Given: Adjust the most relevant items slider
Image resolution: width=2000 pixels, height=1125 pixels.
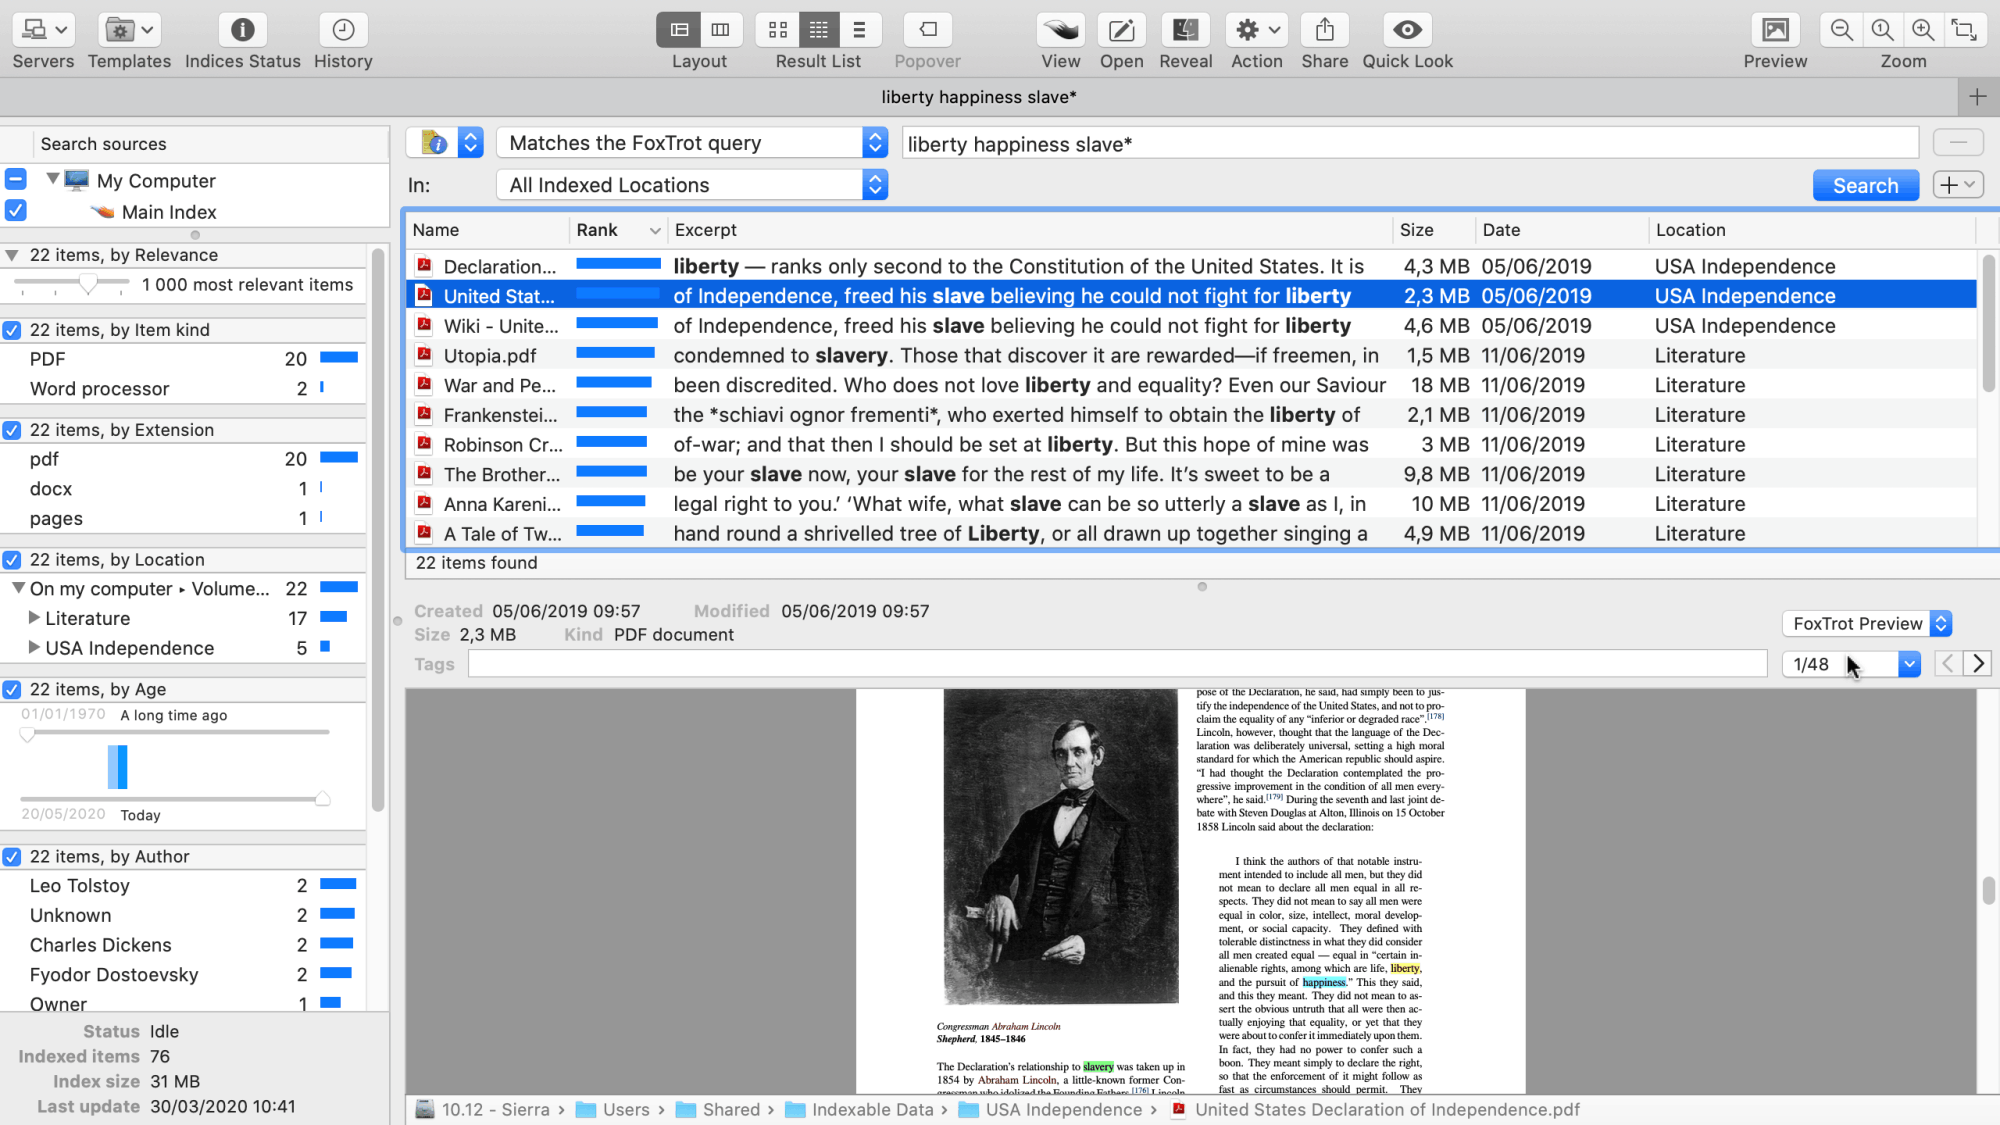Looking at the screenshot, I should click(88, 285).
